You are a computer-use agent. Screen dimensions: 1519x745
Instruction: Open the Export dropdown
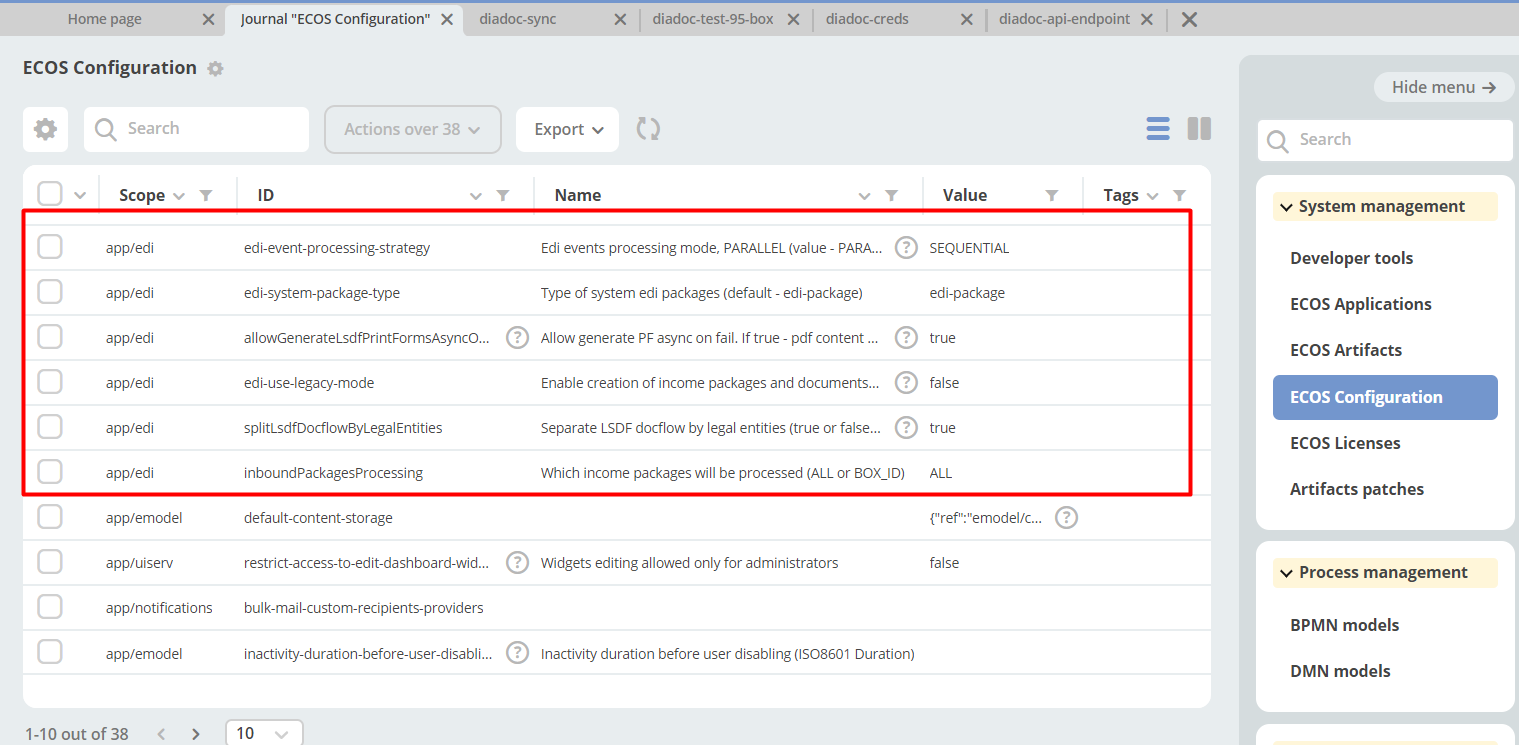coord(568,129)
